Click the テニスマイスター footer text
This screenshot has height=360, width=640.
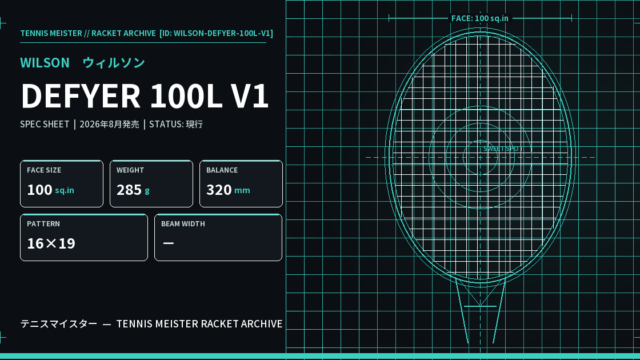coord(59,324)
